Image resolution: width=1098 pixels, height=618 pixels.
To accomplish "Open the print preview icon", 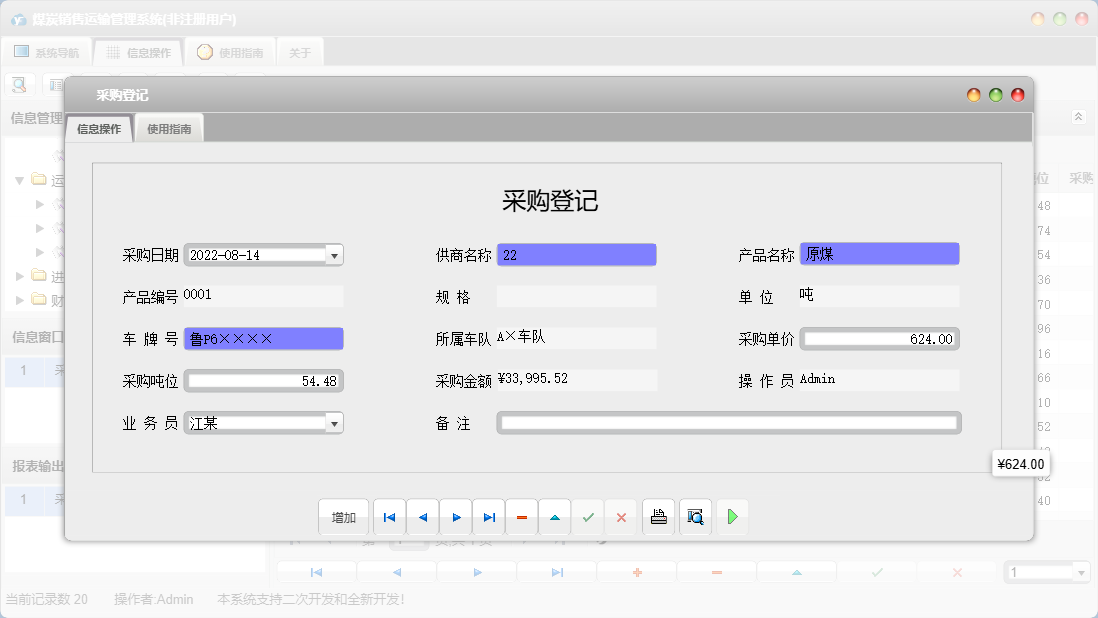I will click(695, 517).
